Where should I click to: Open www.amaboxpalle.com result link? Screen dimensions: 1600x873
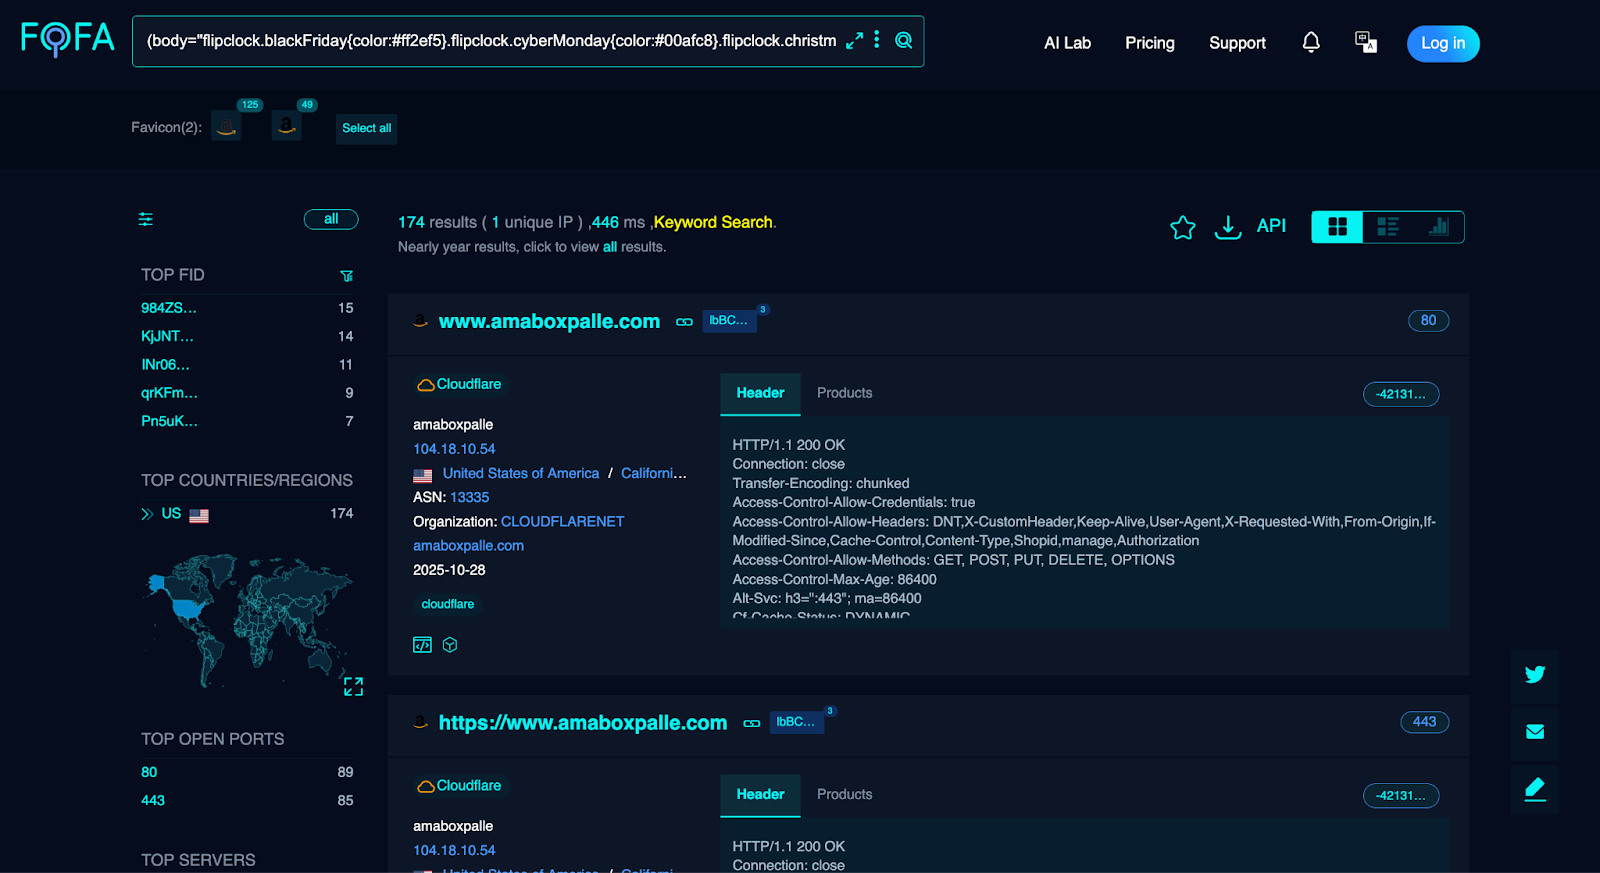(x=549, y=321)
